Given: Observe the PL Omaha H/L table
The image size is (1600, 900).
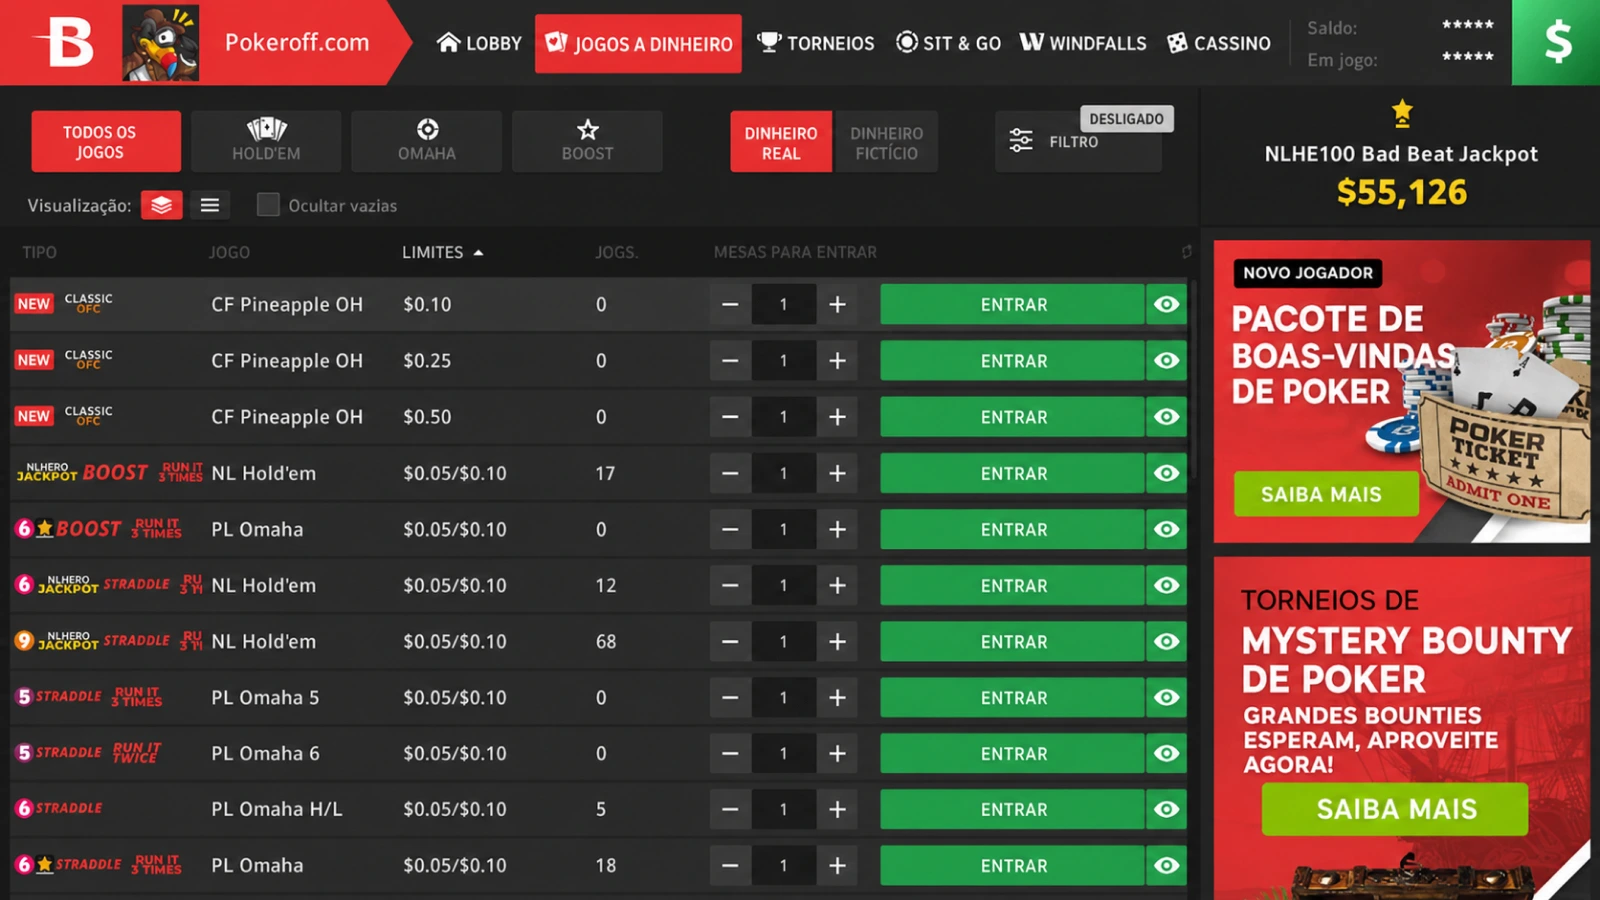Looking at the screenshot, I should 1166,809.
